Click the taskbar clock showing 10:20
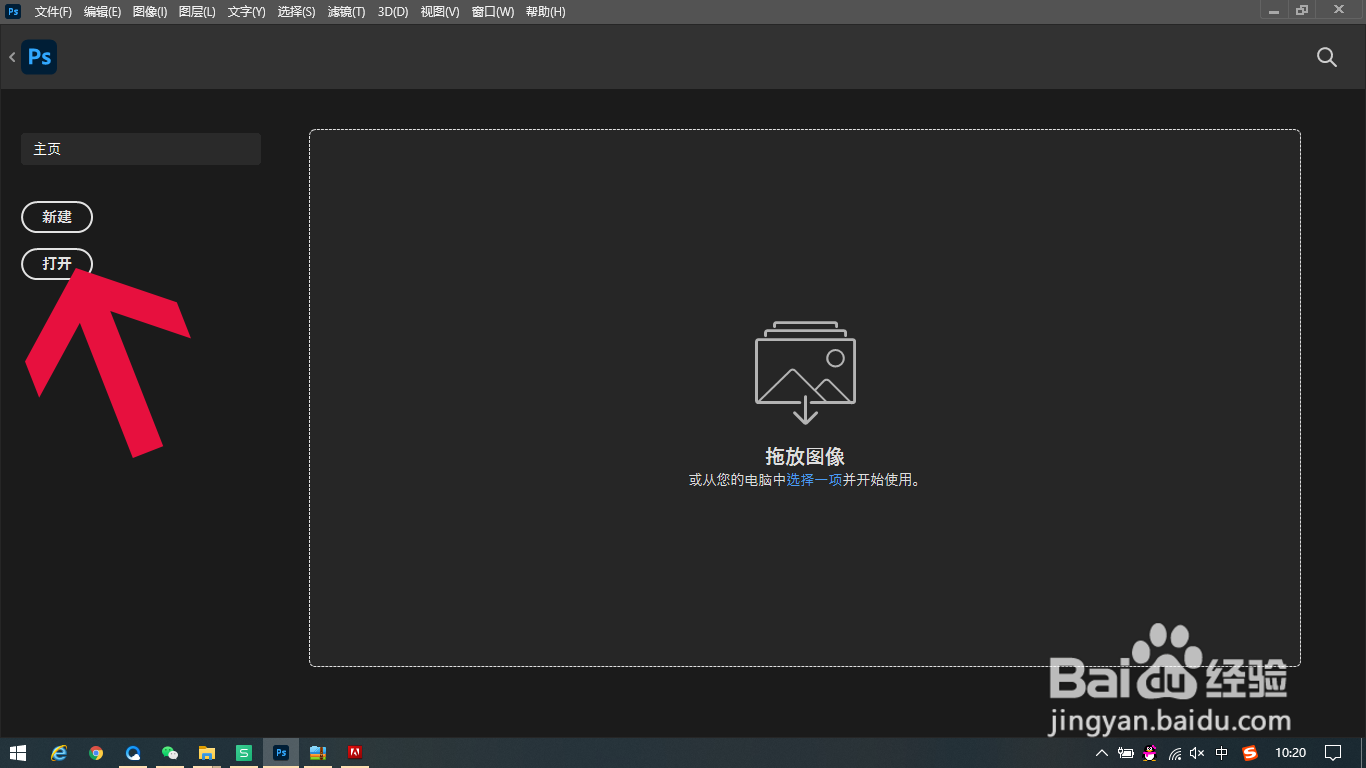 pos(1290,753)
